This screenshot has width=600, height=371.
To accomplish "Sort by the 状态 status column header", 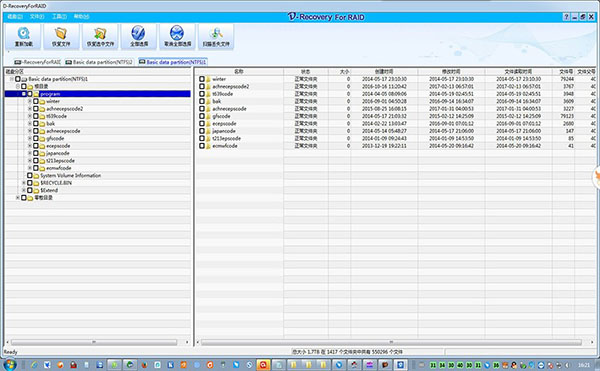I will click(x=305, y=72).
